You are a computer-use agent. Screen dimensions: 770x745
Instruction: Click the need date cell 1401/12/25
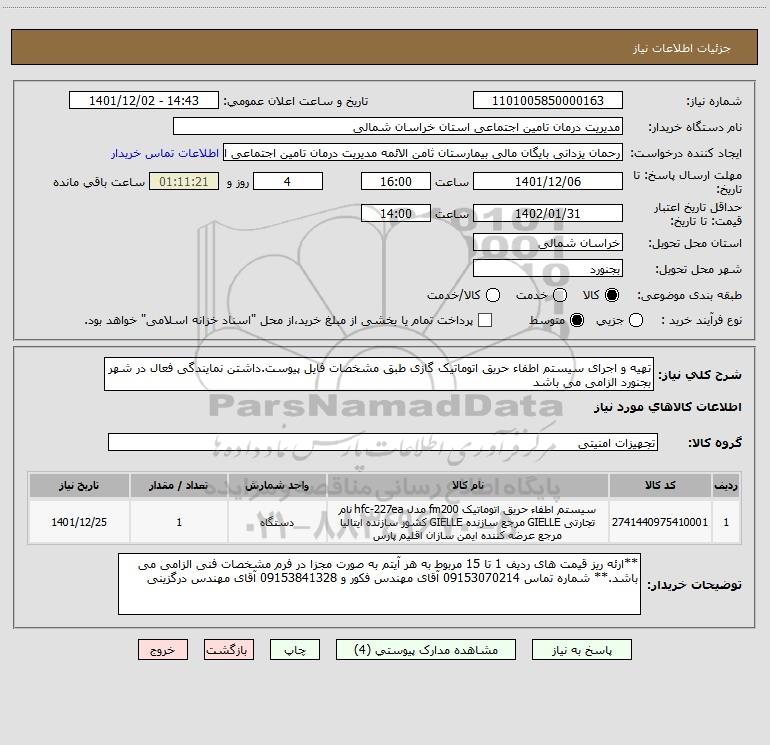pyautogui.click(x=79, y=522)
